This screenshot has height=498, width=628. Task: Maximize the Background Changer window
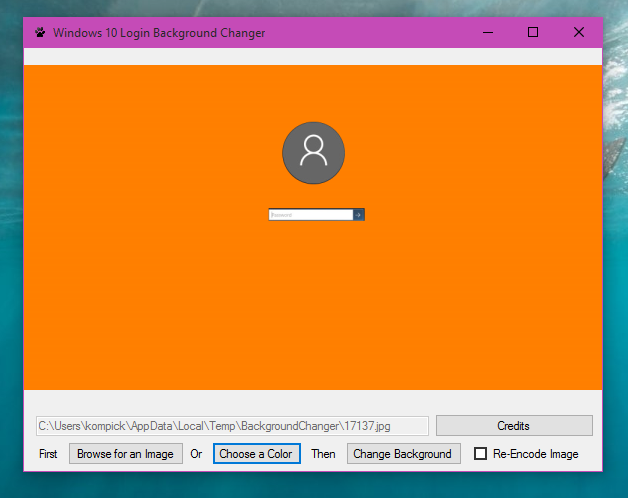(533, 32)
